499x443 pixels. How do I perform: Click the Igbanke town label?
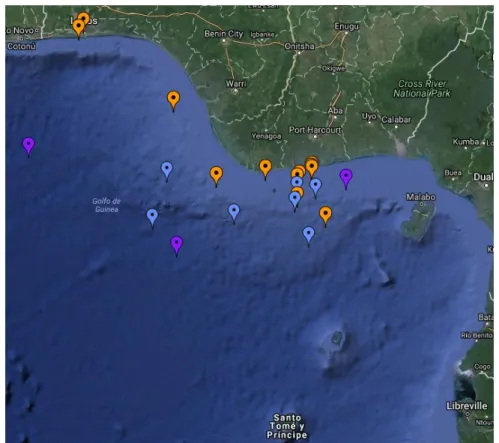point(262,34)
